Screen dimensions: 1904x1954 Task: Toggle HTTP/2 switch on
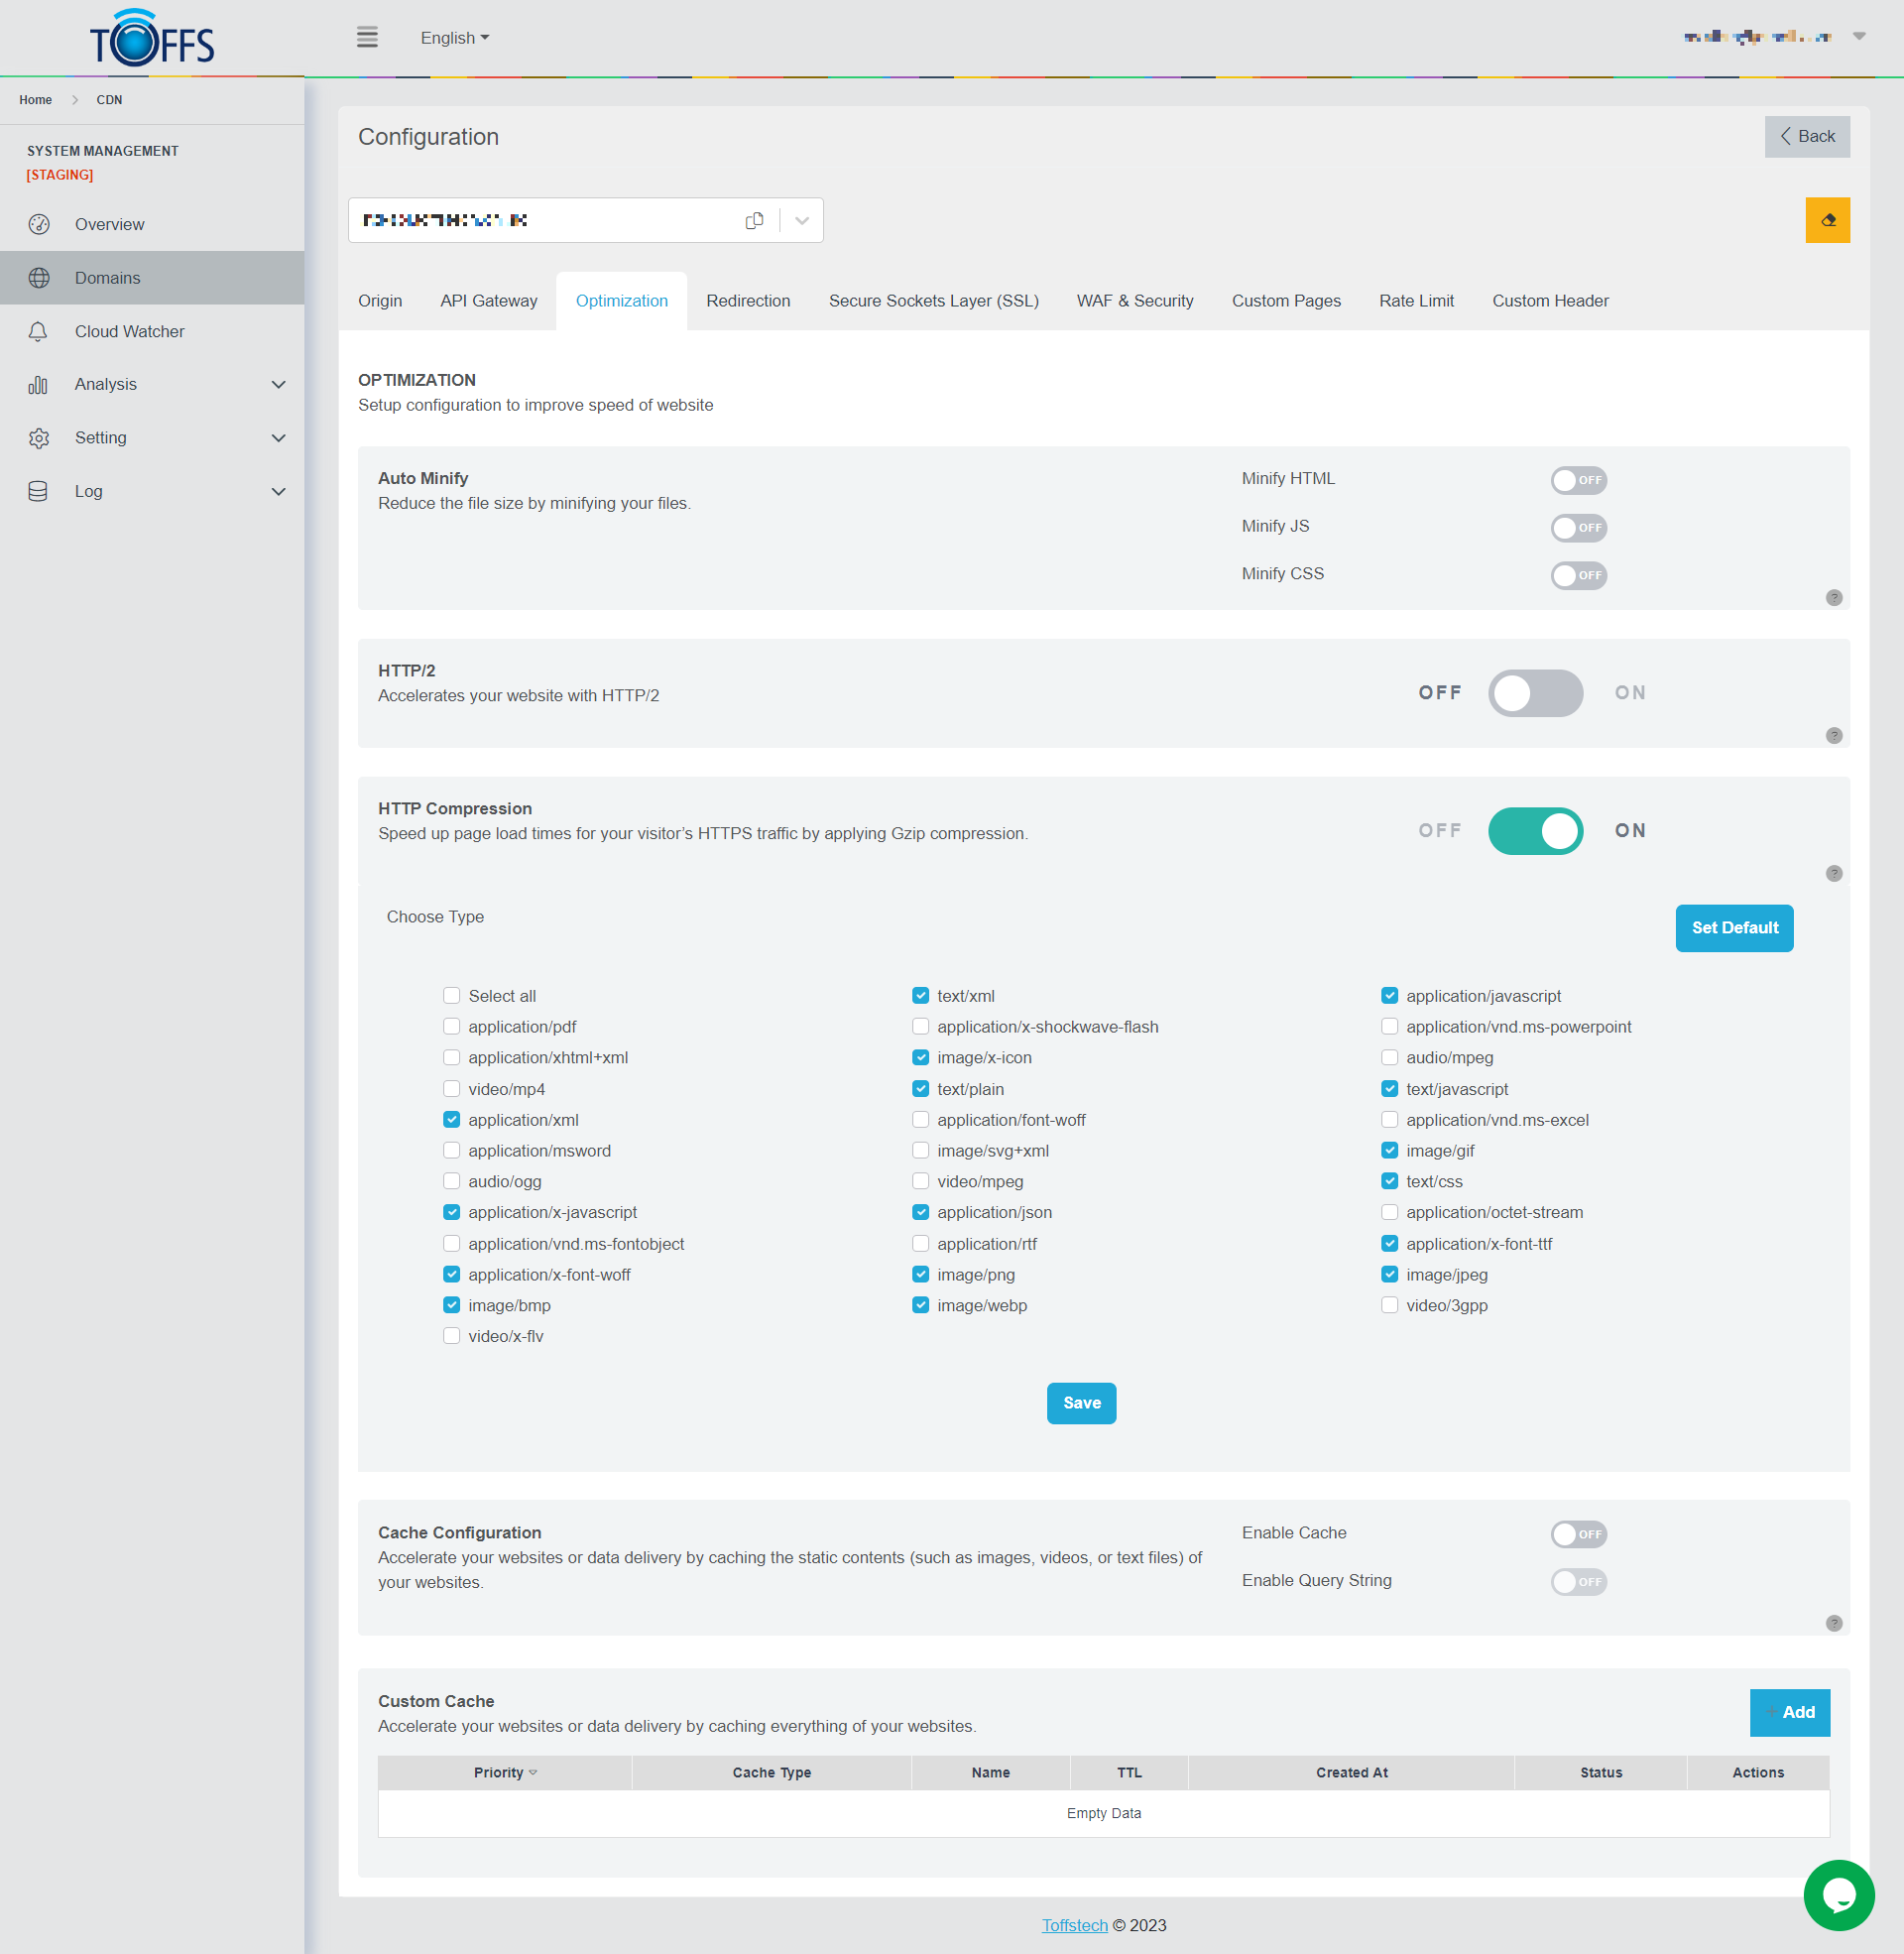pos(1535,693)
